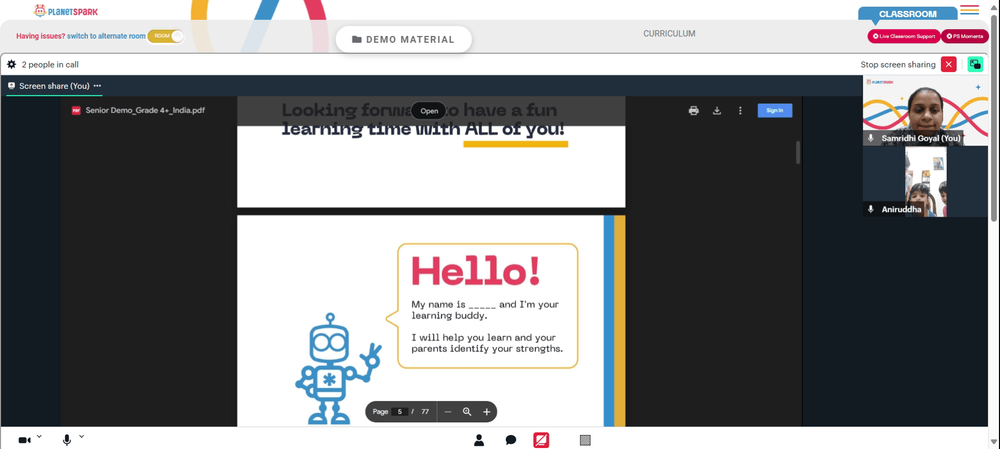The width and height of the screenshot is (1000, 449).
Task: Print the PDF using the printer icon
Action: click(693, 110)
